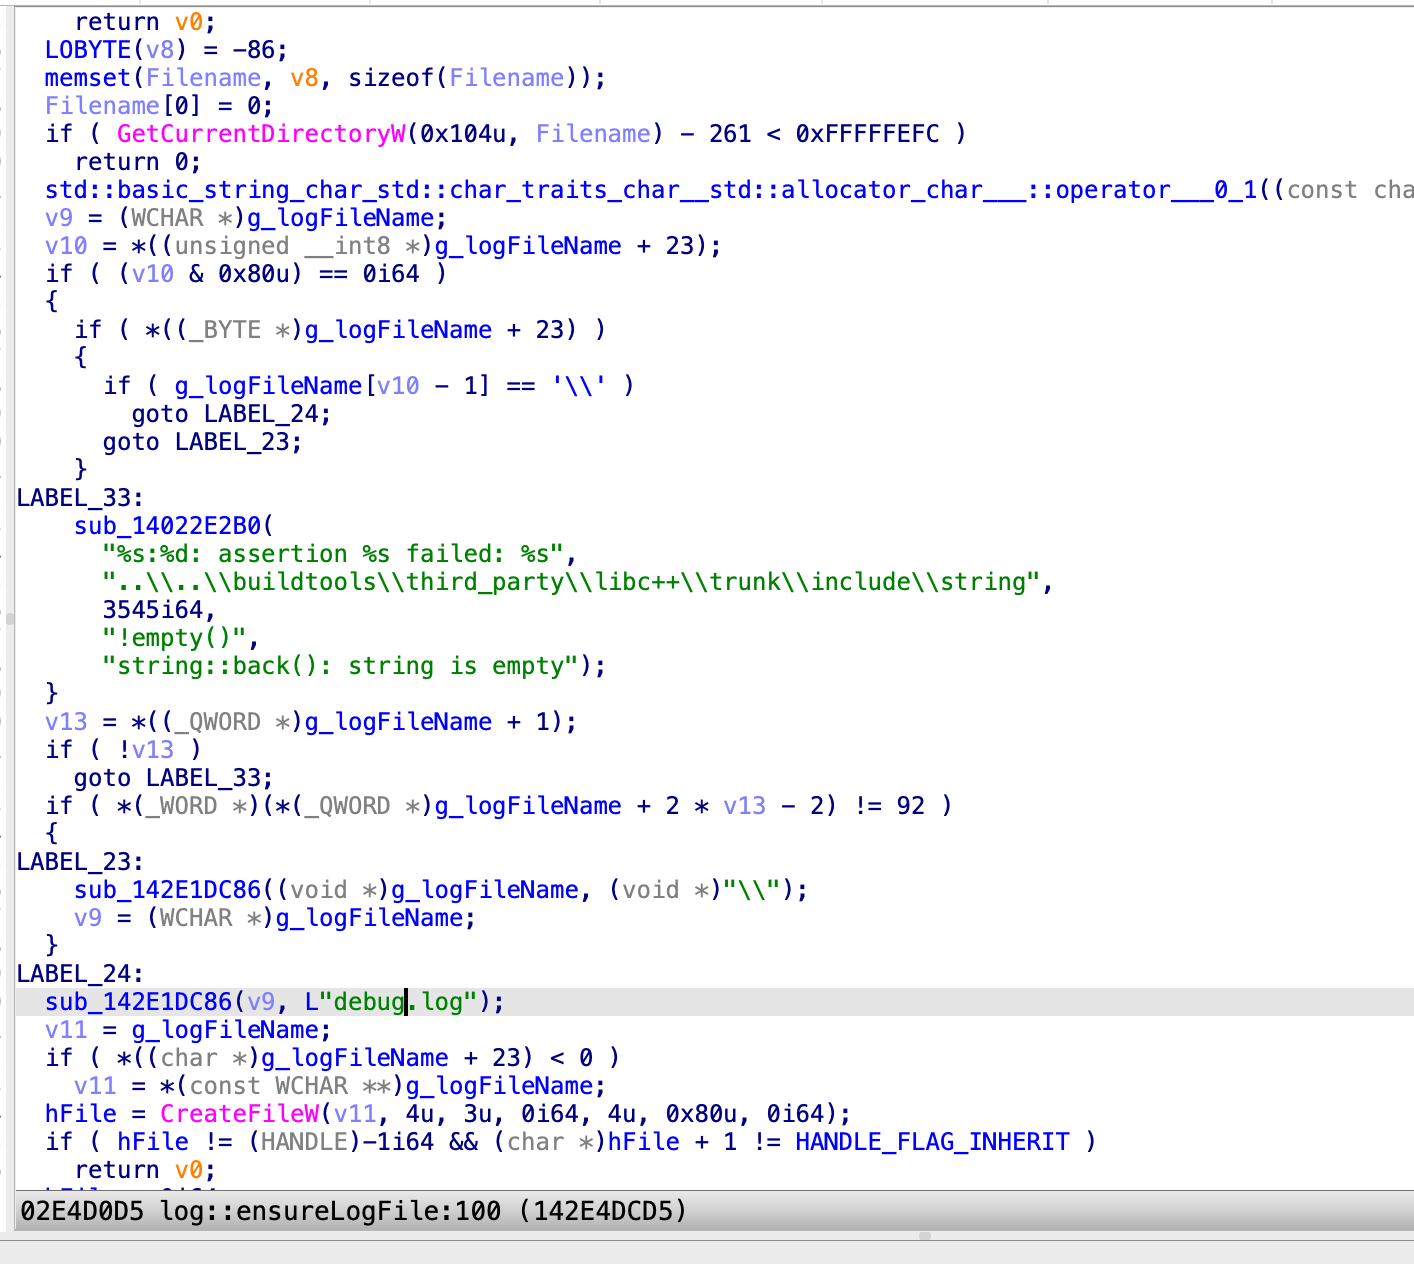Click the HANDLE_FLAG_INHERIT constant
The width and height of the screenshot is (1414, 1264).
[x=932, y=1142]
